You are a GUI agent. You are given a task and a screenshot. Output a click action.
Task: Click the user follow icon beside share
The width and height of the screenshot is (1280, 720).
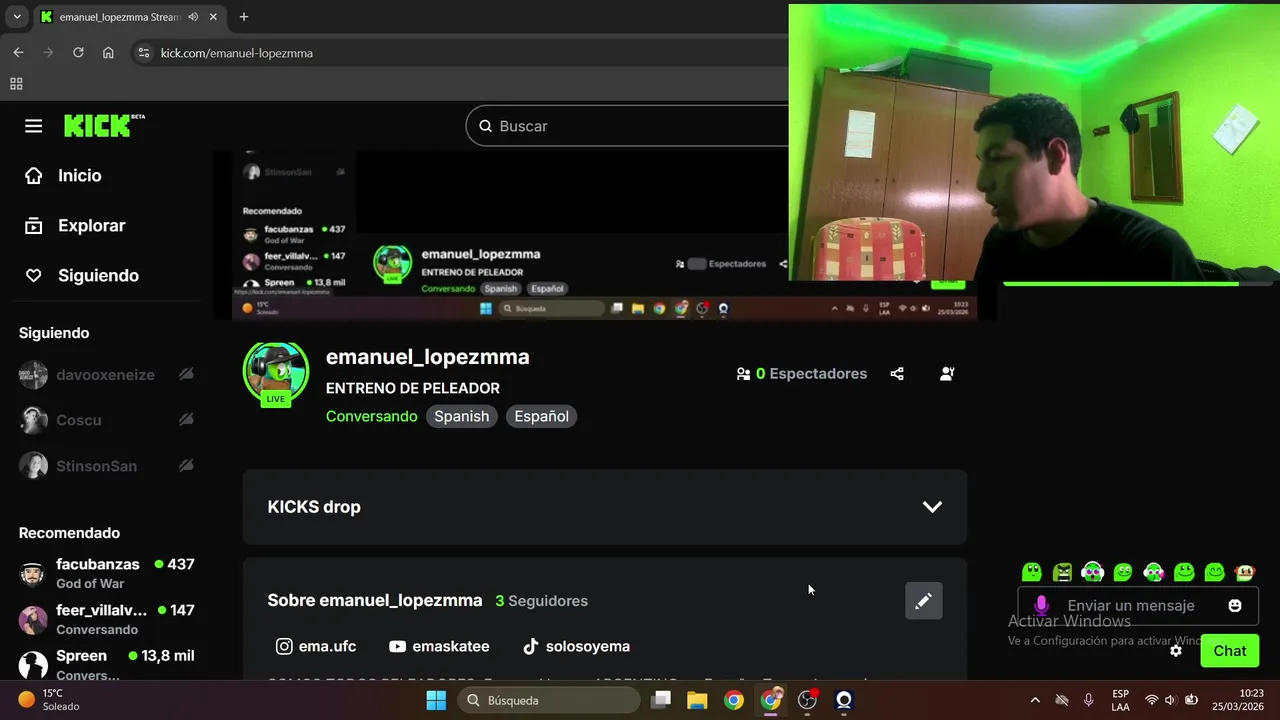coord(947,374)
